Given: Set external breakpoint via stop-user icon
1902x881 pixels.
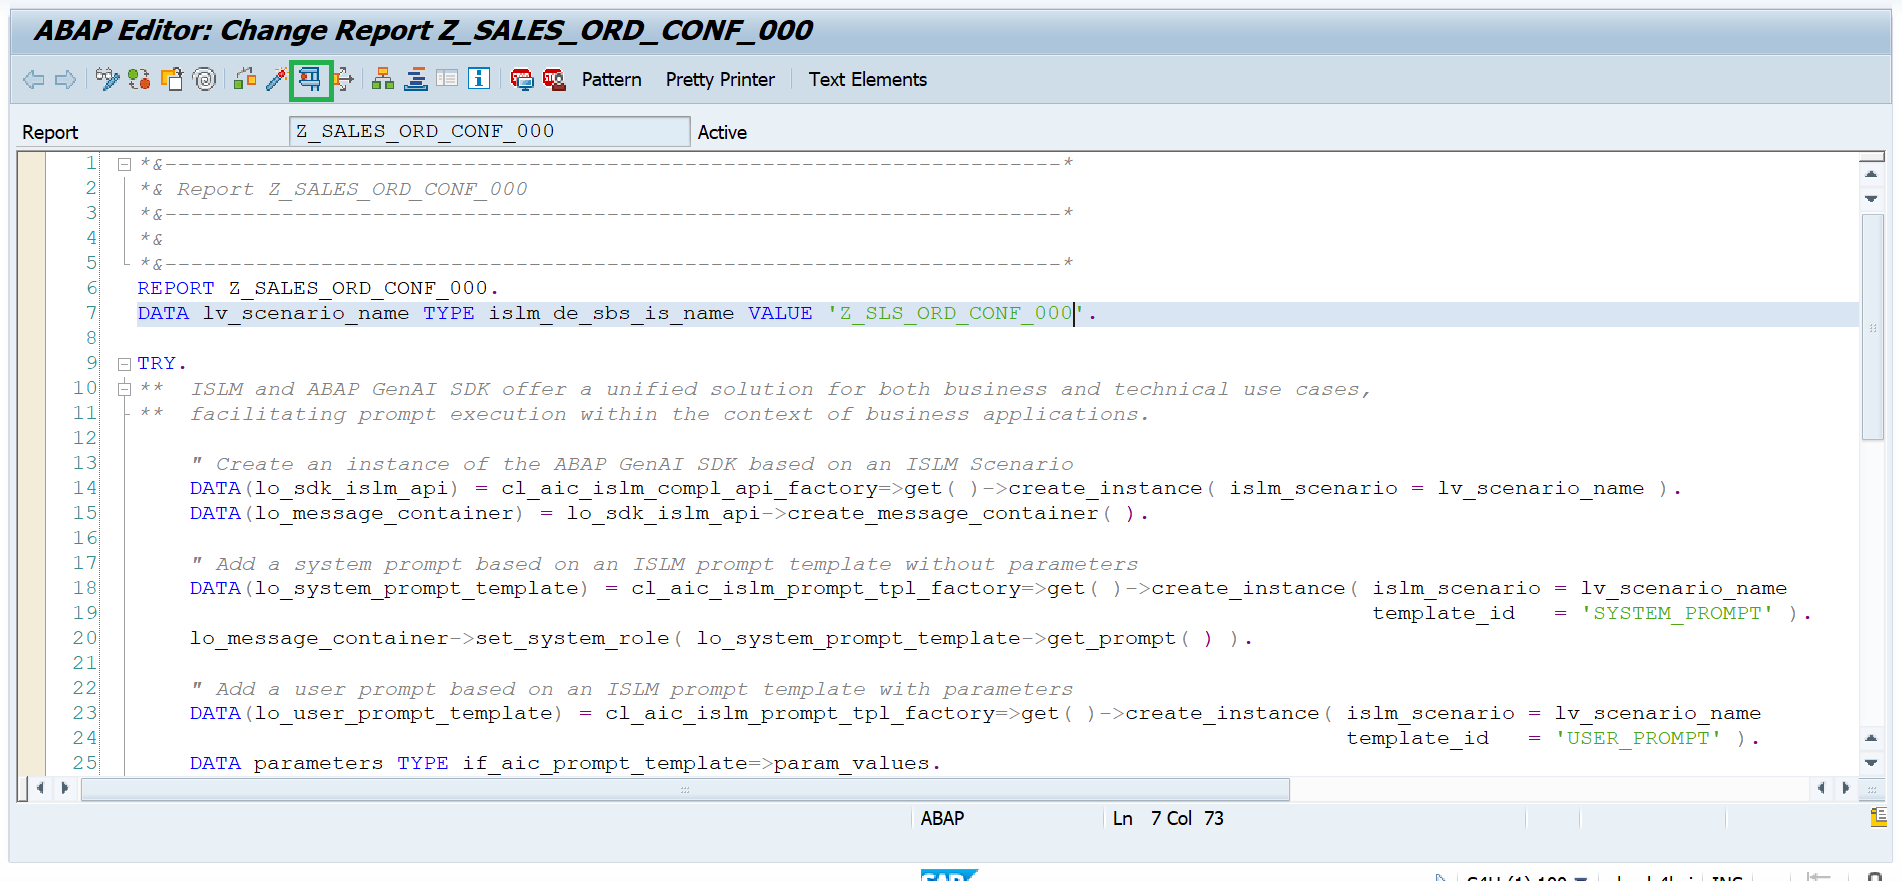Looking at the screenshot, I should coord(554,79).
